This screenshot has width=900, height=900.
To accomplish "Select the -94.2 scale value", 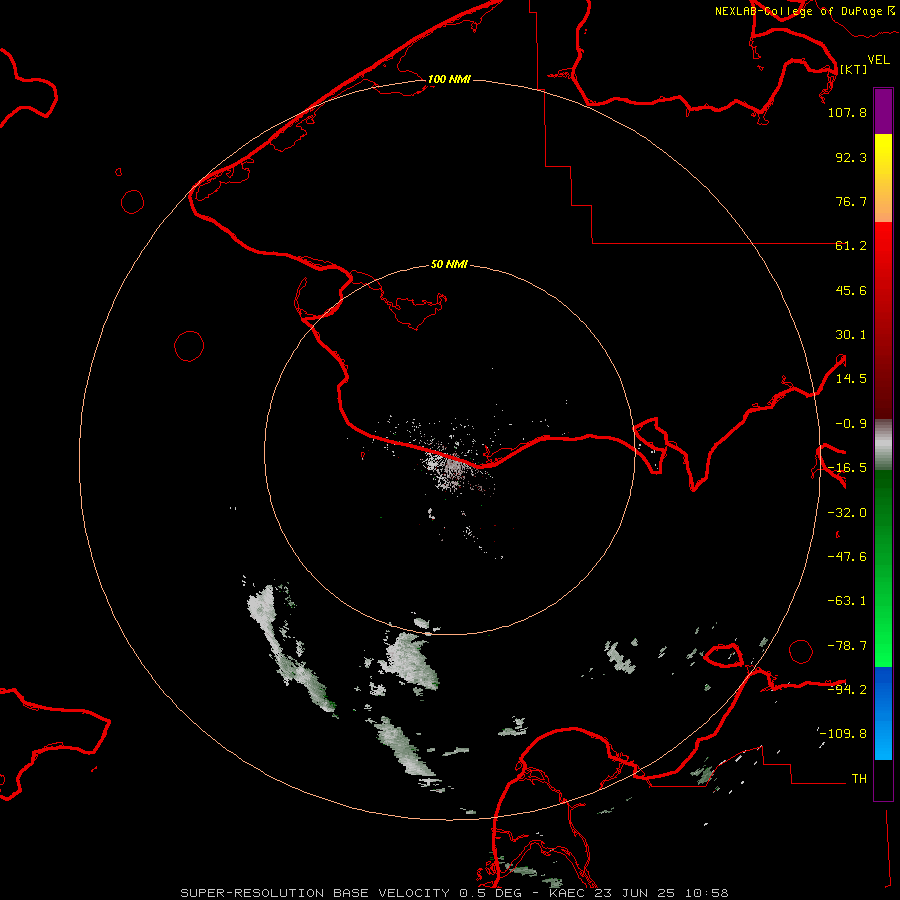I will tap(847, 689).
